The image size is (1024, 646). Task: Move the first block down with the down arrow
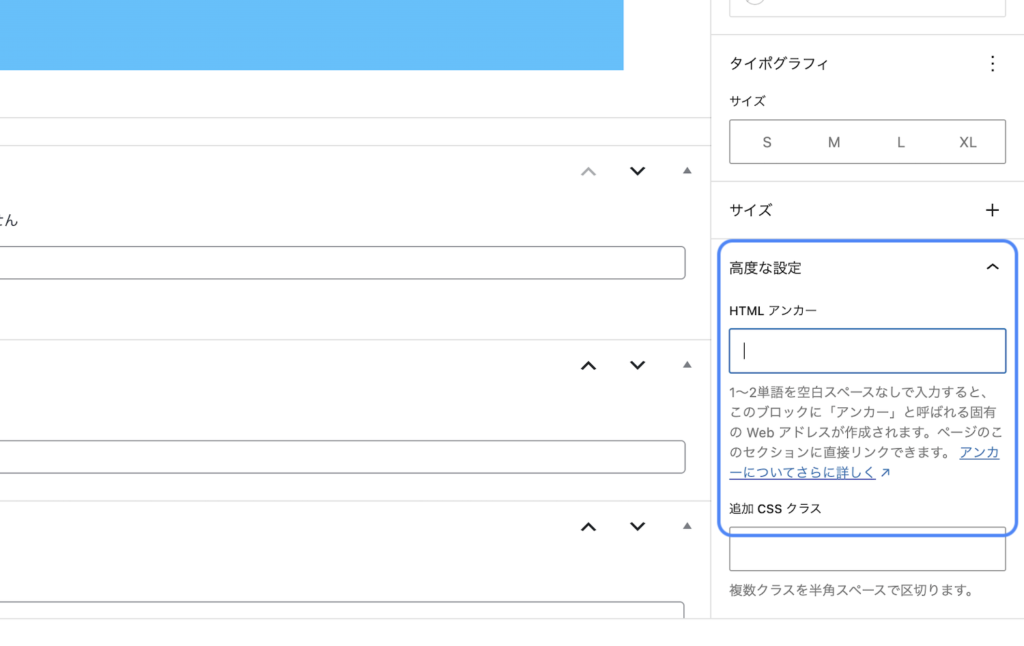click(637, 171)
